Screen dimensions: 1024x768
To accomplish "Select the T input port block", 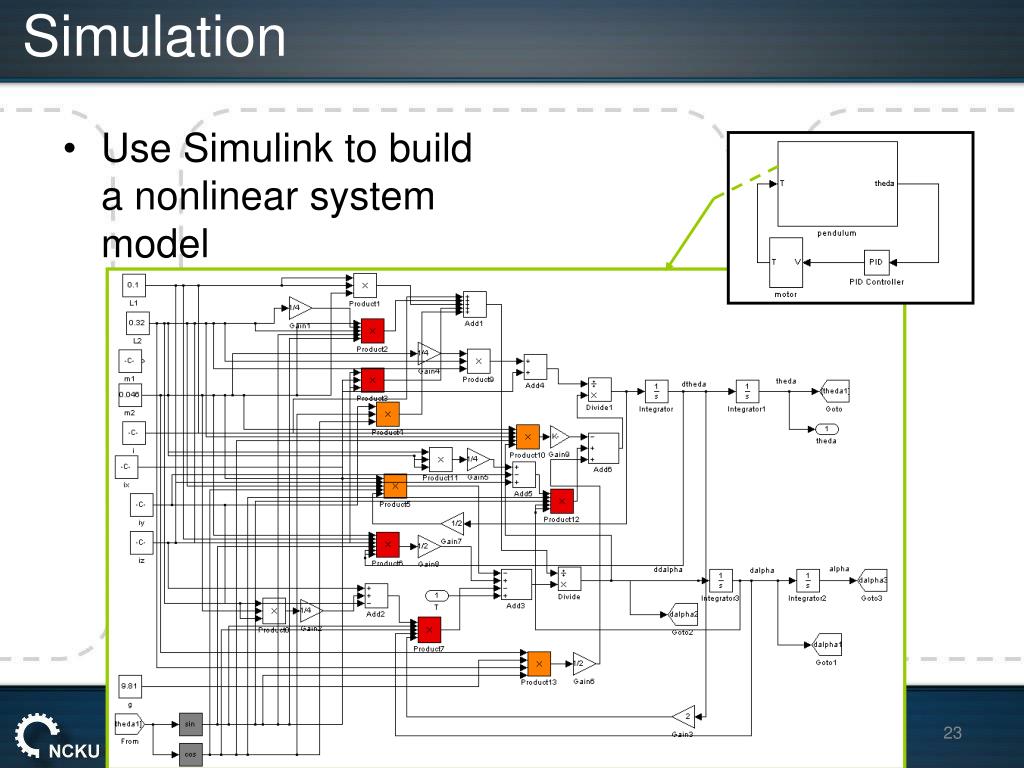I will pyautogui.click(x=436, y=596).
